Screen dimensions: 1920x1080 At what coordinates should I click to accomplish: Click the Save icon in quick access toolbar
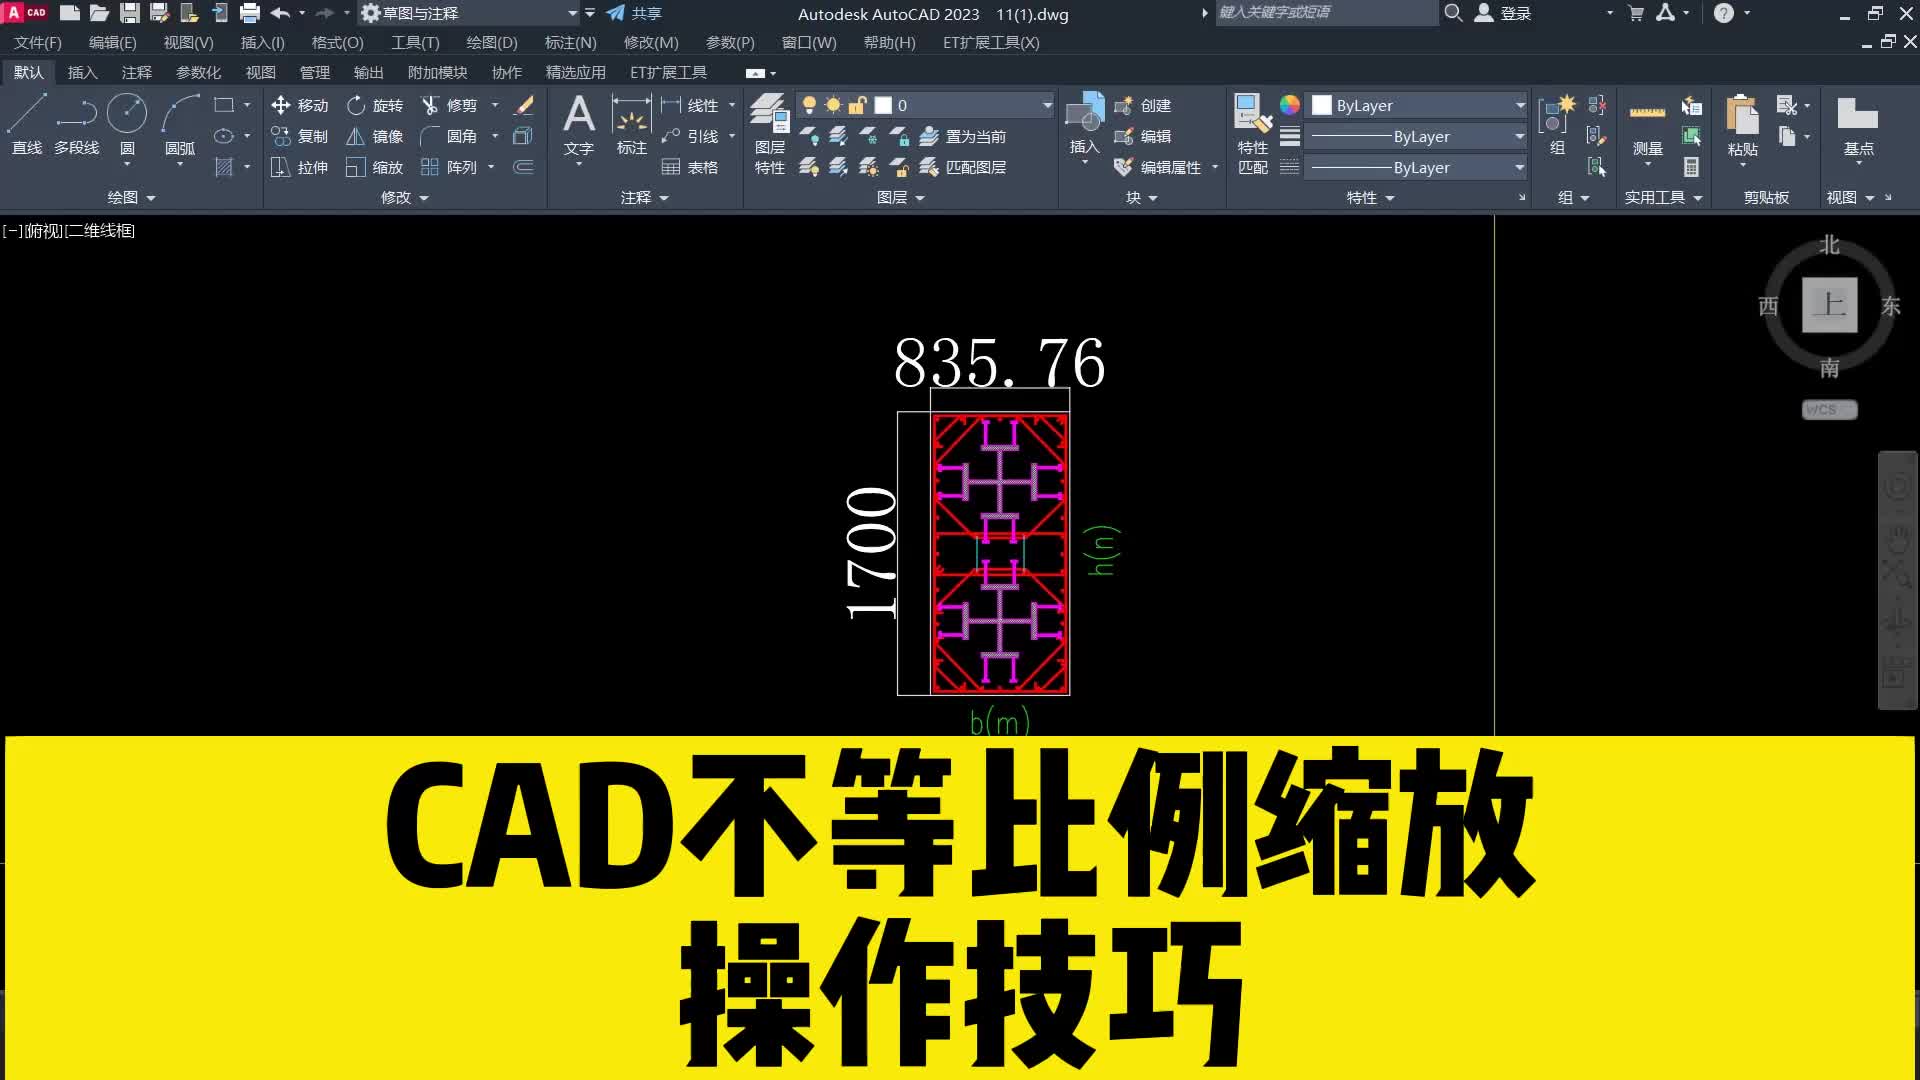(130, 13)
